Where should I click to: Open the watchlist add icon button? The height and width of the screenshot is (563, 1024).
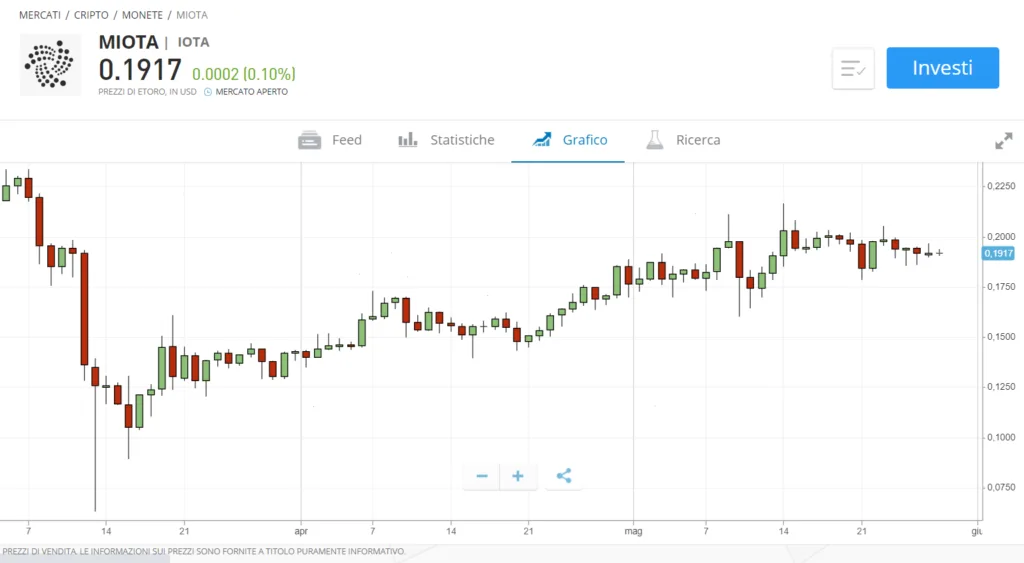[853, 68]
